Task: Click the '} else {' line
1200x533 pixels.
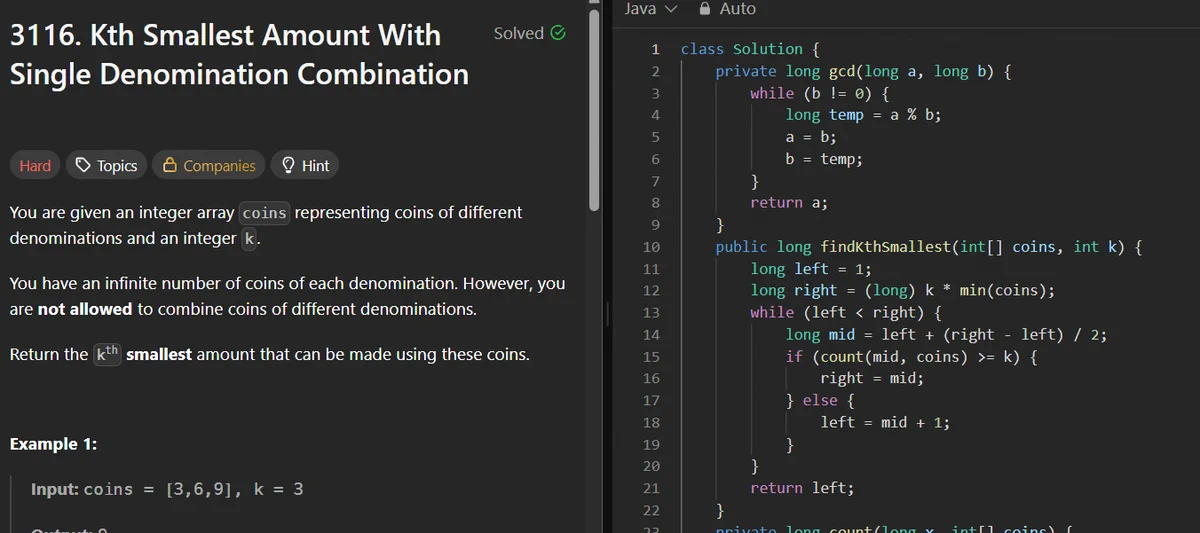Action: coord(820,401)
